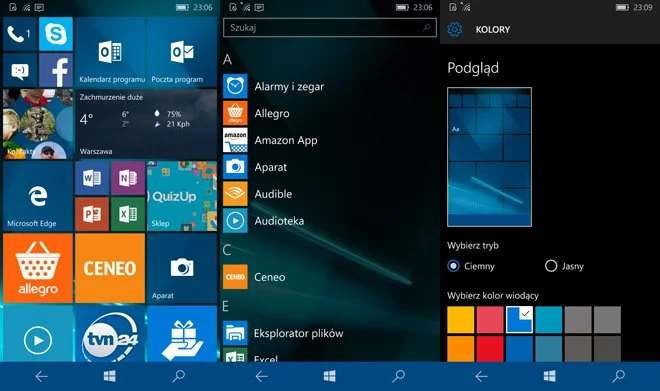660x391 pixels.
Task: Tap Windows button on Kolory navbar
Action: [550, 376]
